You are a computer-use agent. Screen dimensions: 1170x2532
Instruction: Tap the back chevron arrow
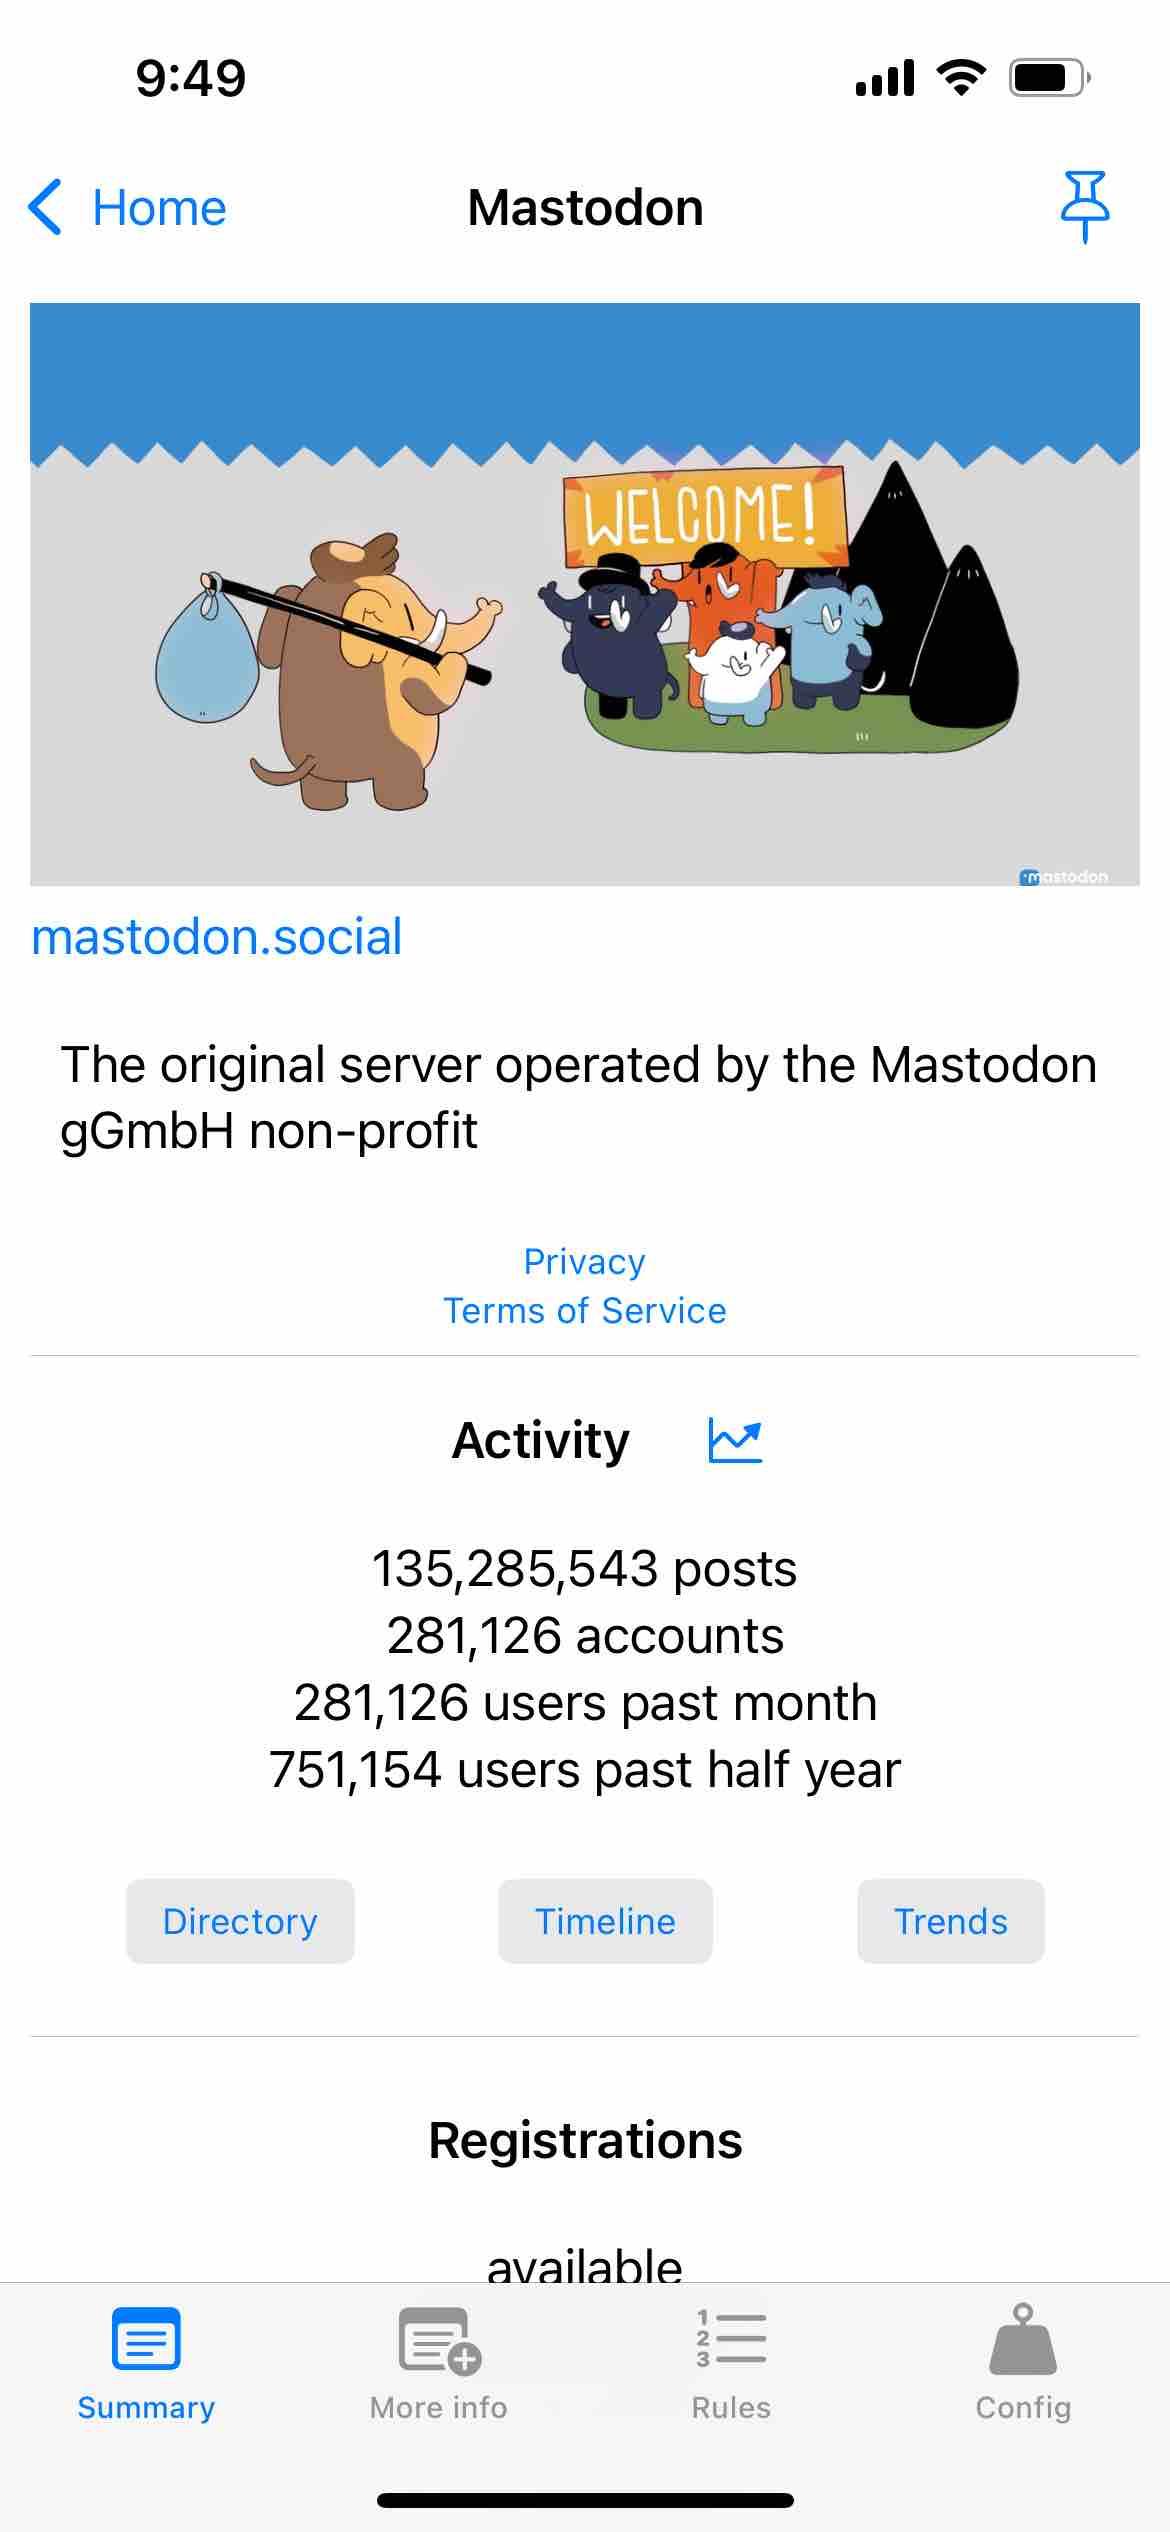click(x=46, y=207)
